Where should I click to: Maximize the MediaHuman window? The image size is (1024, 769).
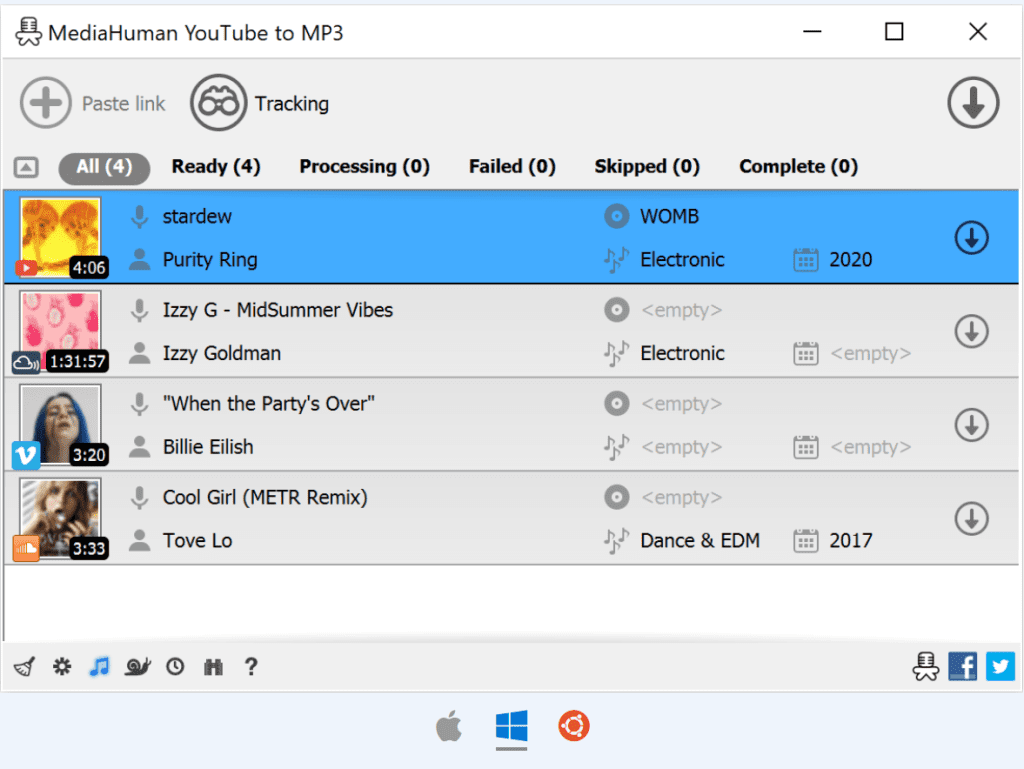pos(894,31)
